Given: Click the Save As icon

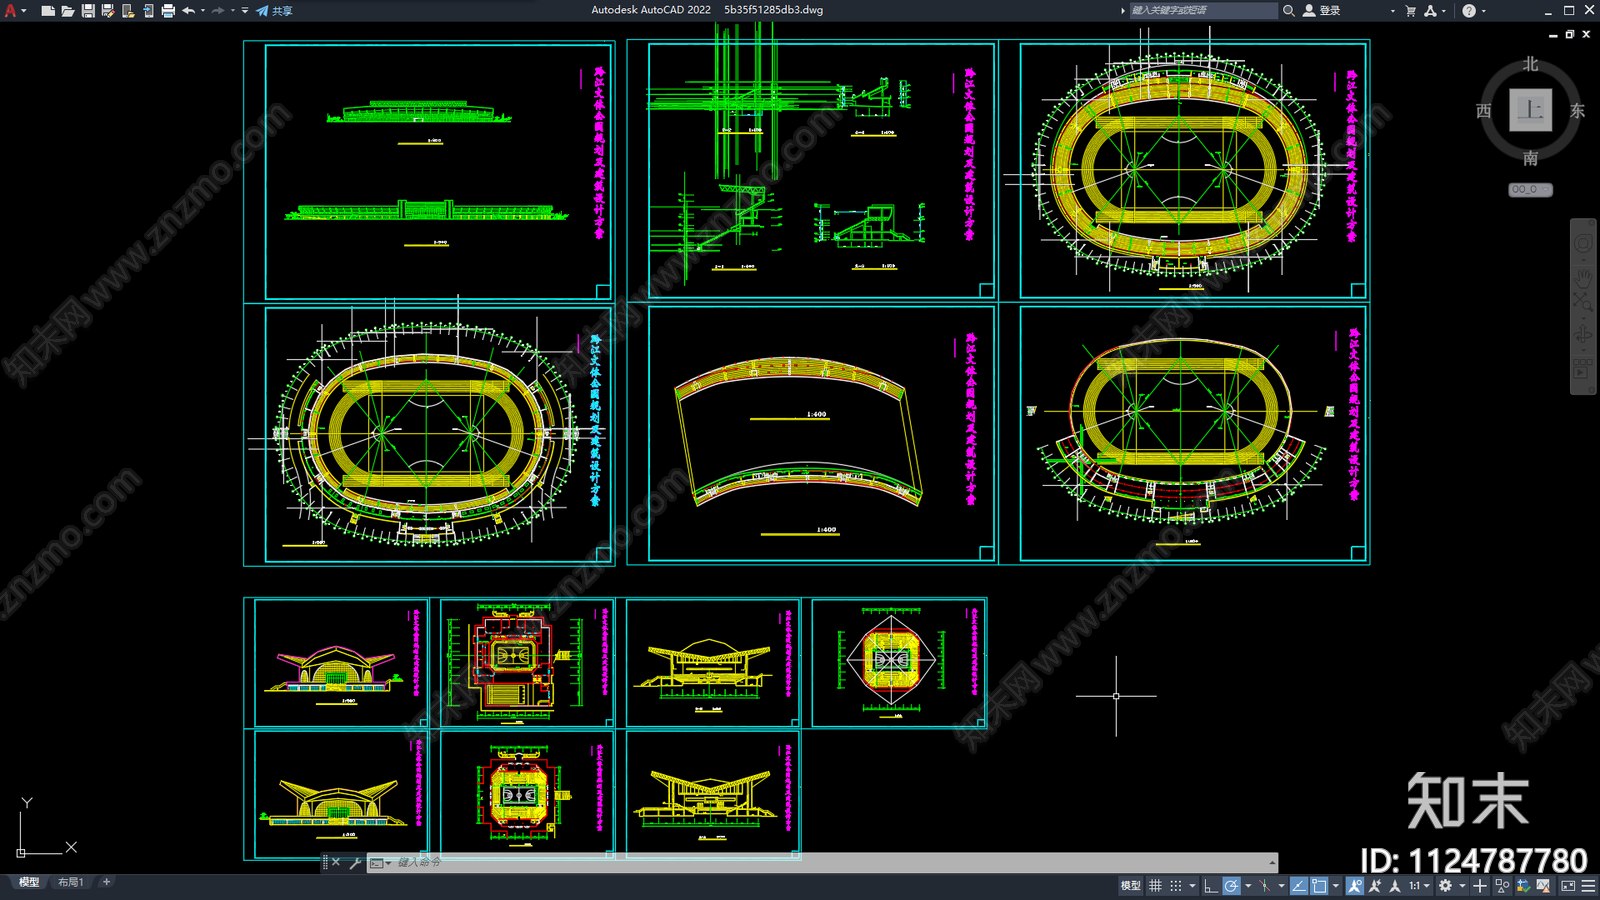Looking at the screenshot, I should pyautogui.click(x=108, y=11).
